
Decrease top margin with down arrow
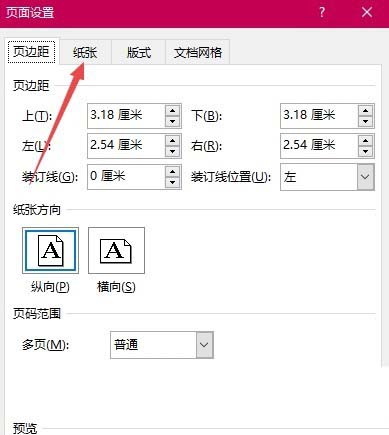173,121
